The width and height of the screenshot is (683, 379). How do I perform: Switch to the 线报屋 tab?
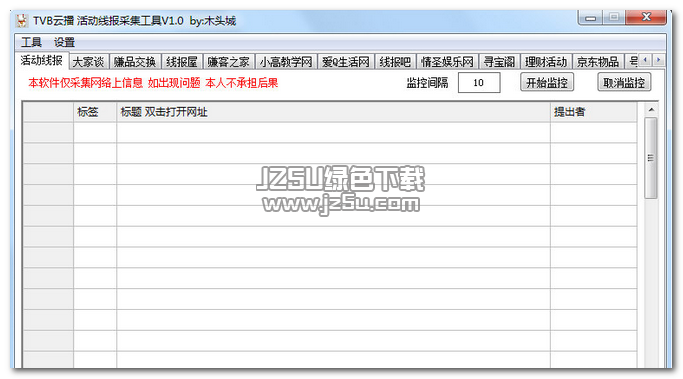tap(182, 62)
